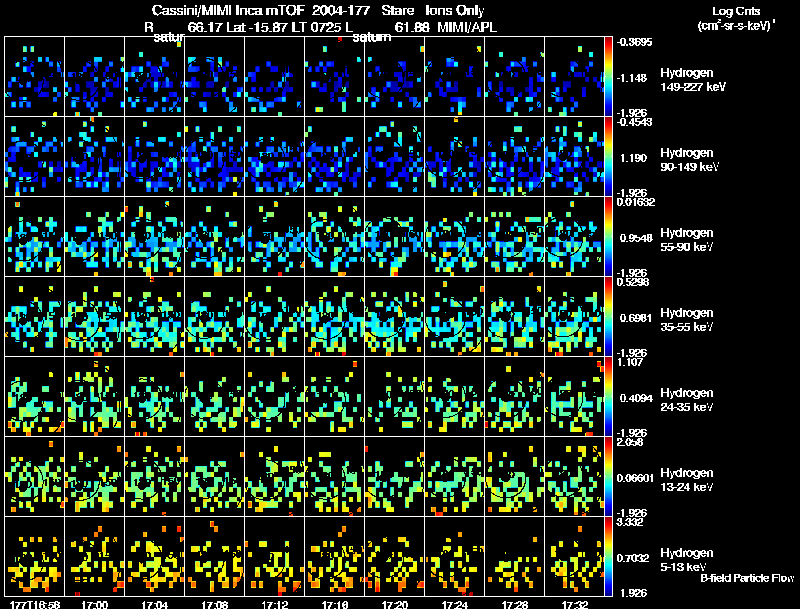Select the Hydrogen 24-35 keV panel at 17:00
The width and height of the screenshot is (800, 609).
coord(94,396)
